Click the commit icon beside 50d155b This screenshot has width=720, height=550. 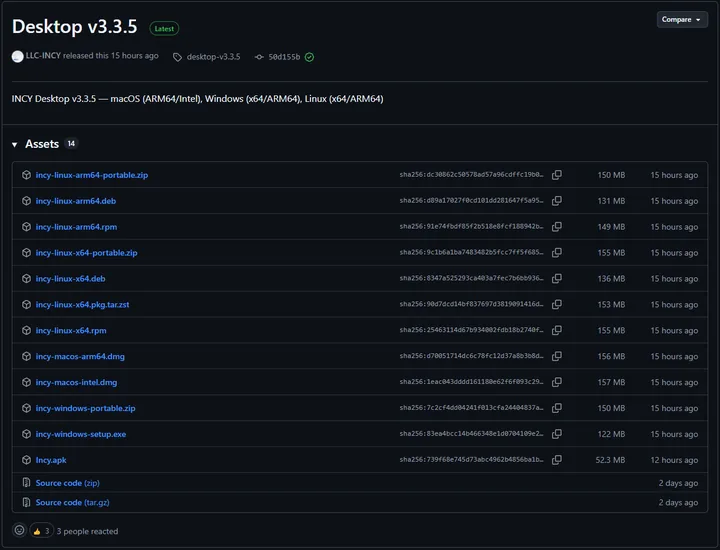[x=259, y=57]
